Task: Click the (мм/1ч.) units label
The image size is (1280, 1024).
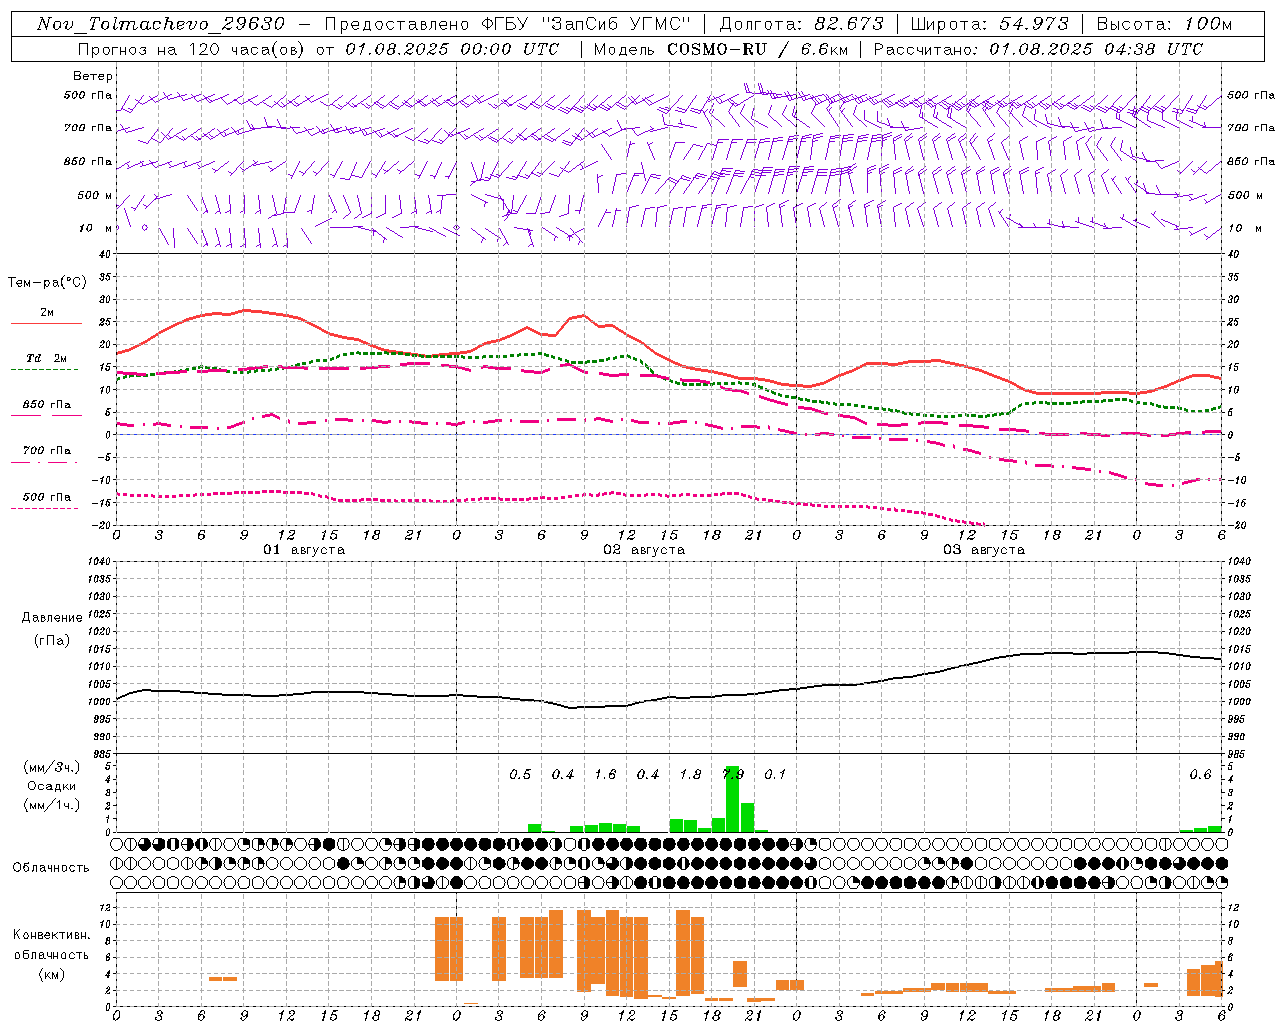Action: coord(52,805)
